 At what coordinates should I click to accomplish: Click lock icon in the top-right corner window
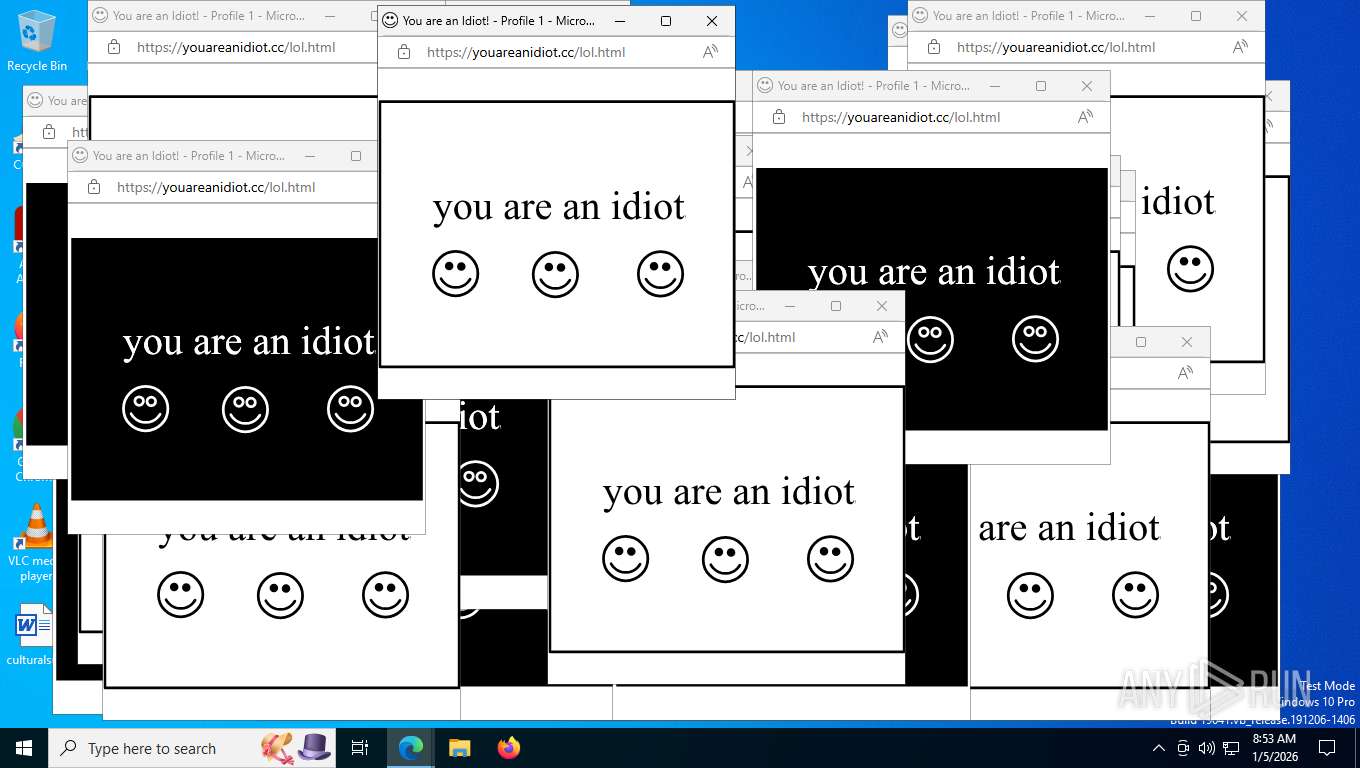[x=934, y=47]
